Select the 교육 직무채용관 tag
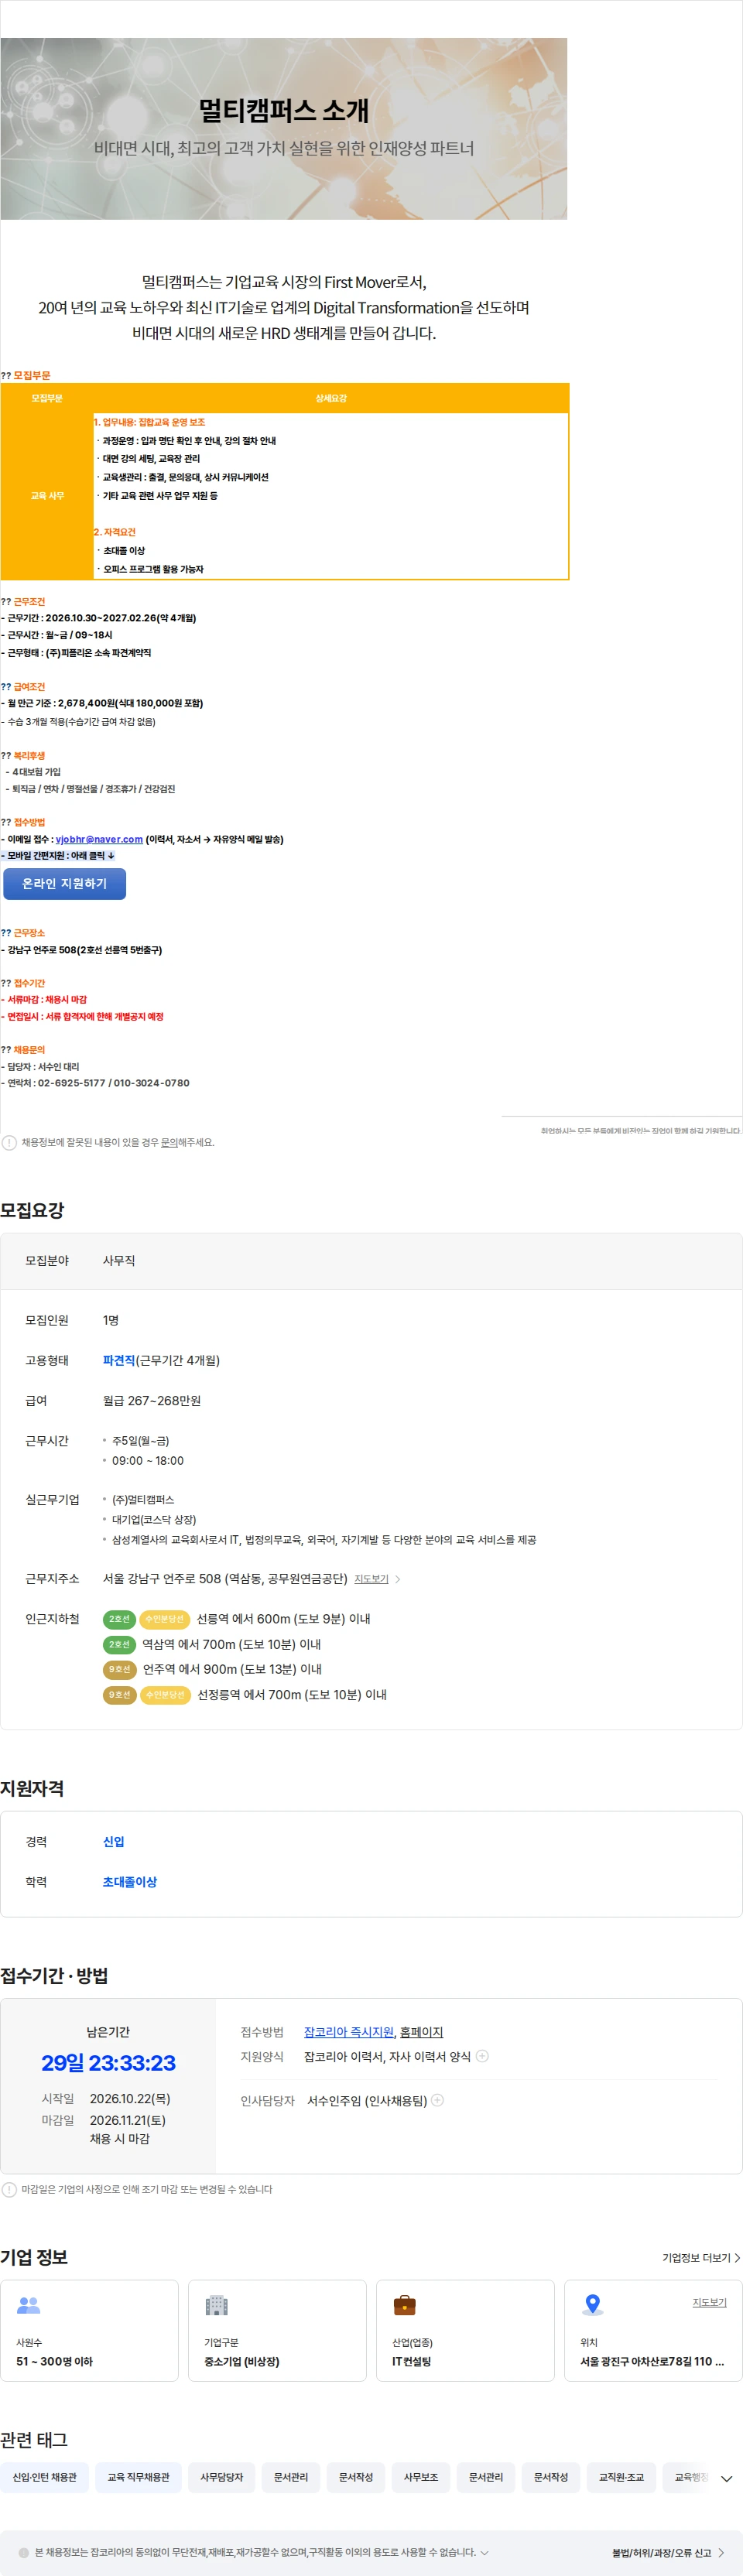The image size is (743, 2576). (138, 2476)
